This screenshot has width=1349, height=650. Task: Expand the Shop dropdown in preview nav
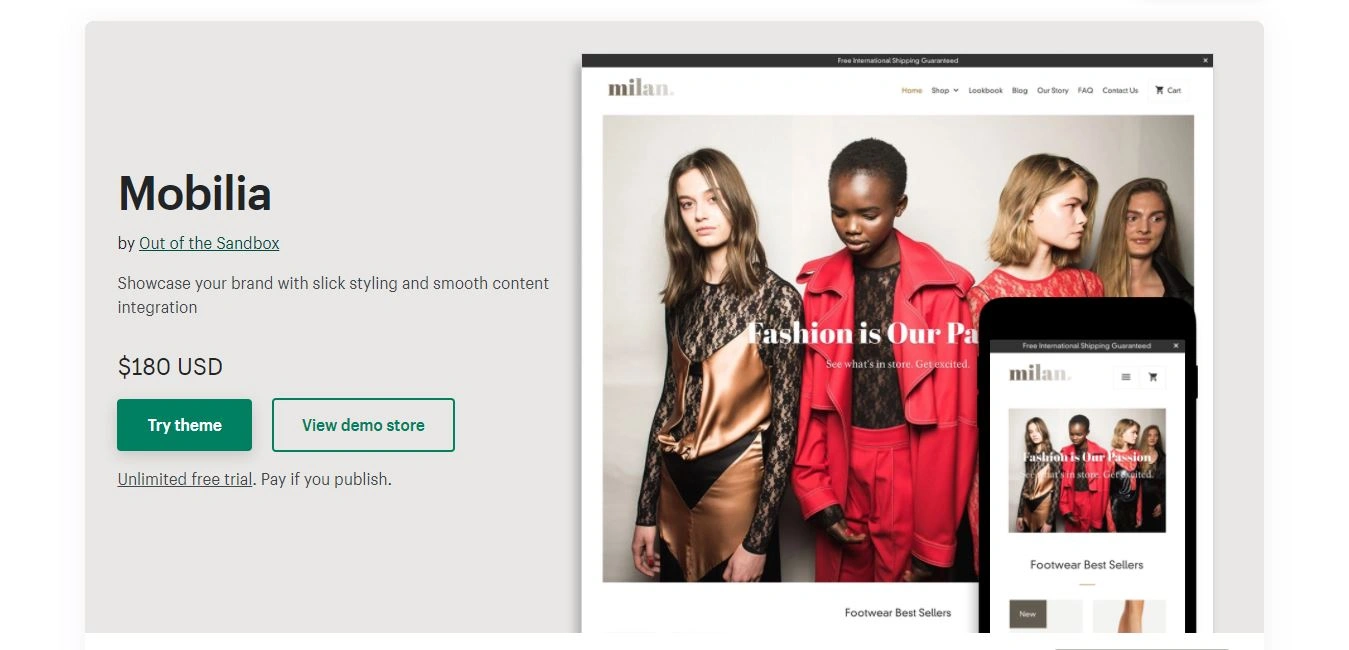coord(944,90)
